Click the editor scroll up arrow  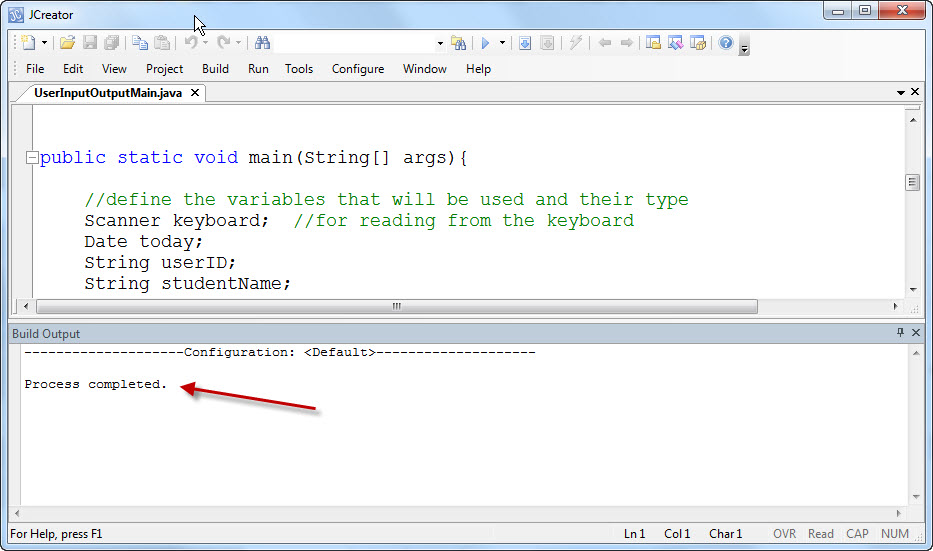(x=913, y=120)
